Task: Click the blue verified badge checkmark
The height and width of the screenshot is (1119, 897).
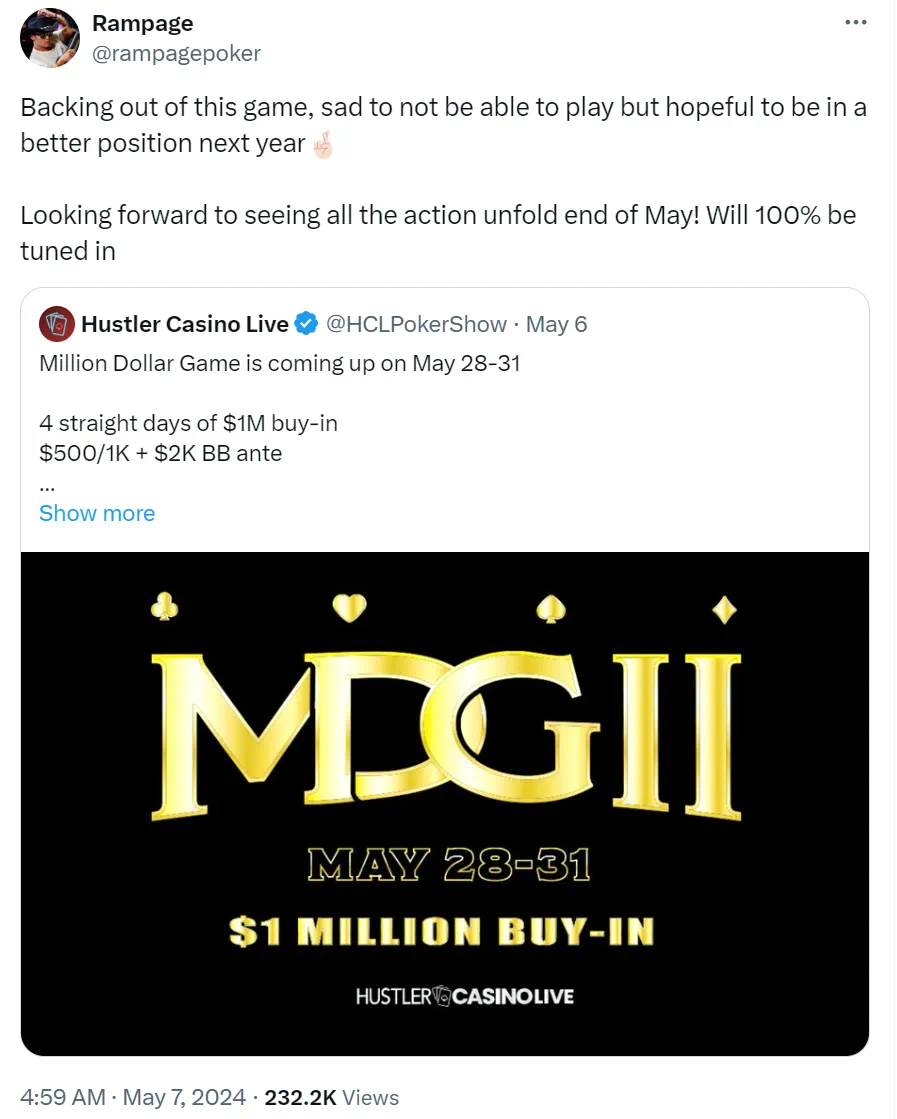Action: 307,324
